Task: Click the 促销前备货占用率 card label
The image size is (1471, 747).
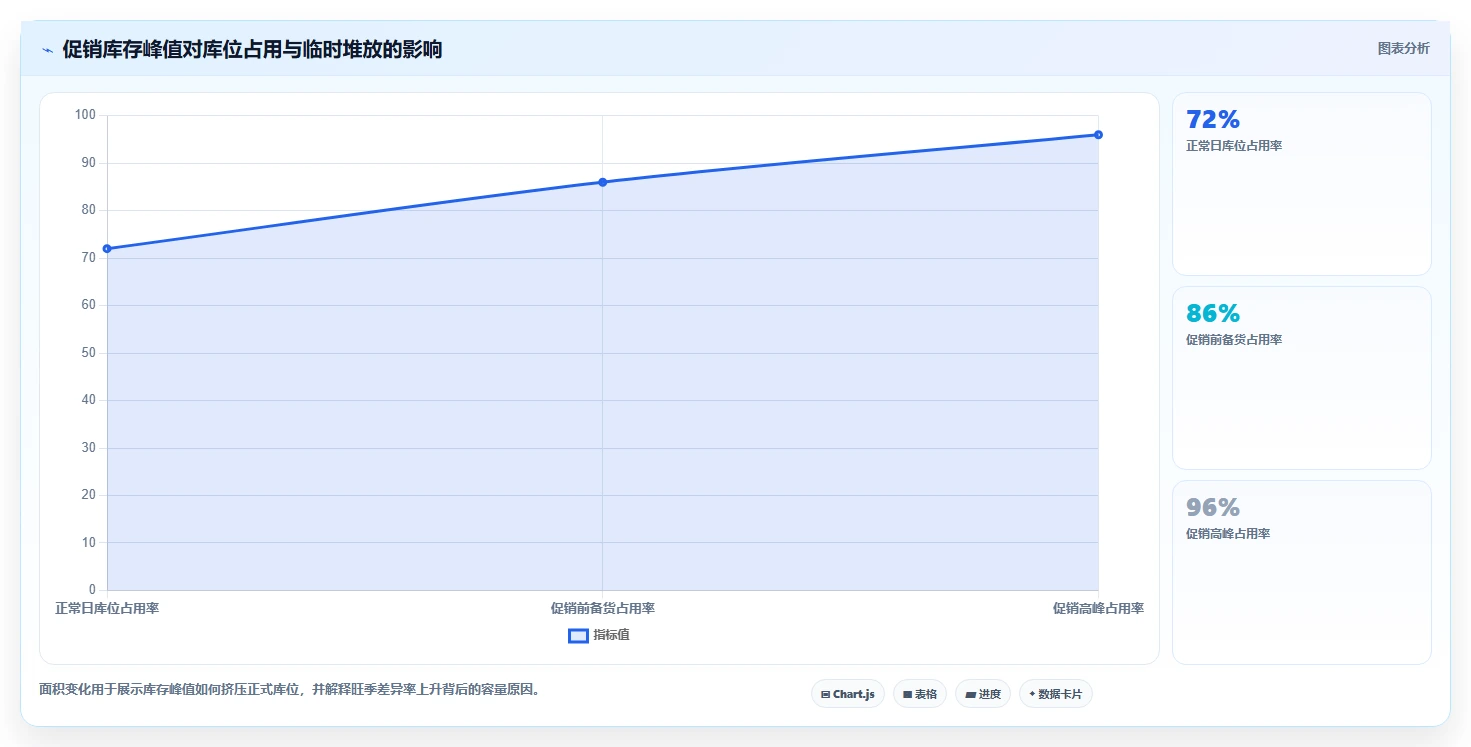Action: 1234,340
